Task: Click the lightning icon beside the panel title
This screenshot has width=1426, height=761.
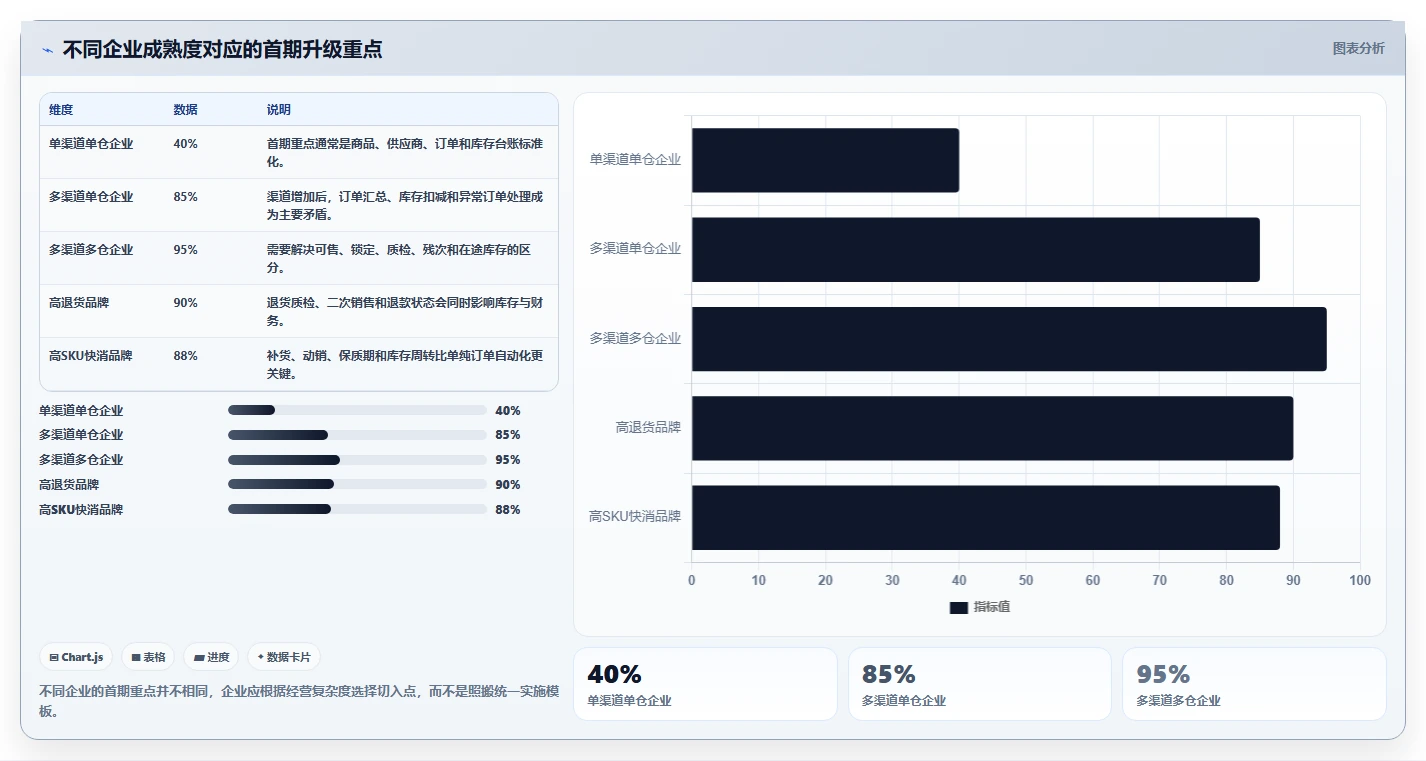Action: 47,50
